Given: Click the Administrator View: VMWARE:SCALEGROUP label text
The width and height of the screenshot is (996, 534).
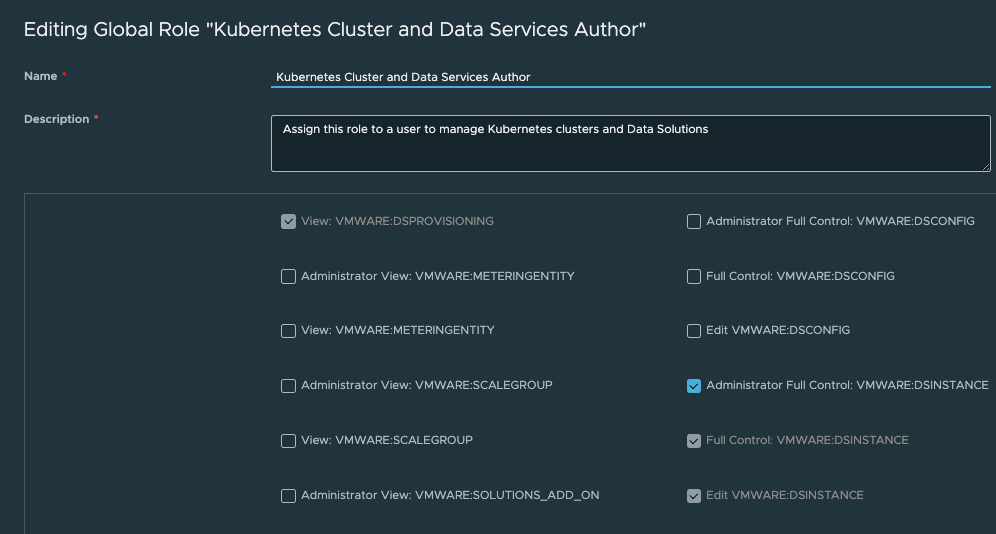Looking at the screenshot, I should pyautogui.click(x=426, y=385).
